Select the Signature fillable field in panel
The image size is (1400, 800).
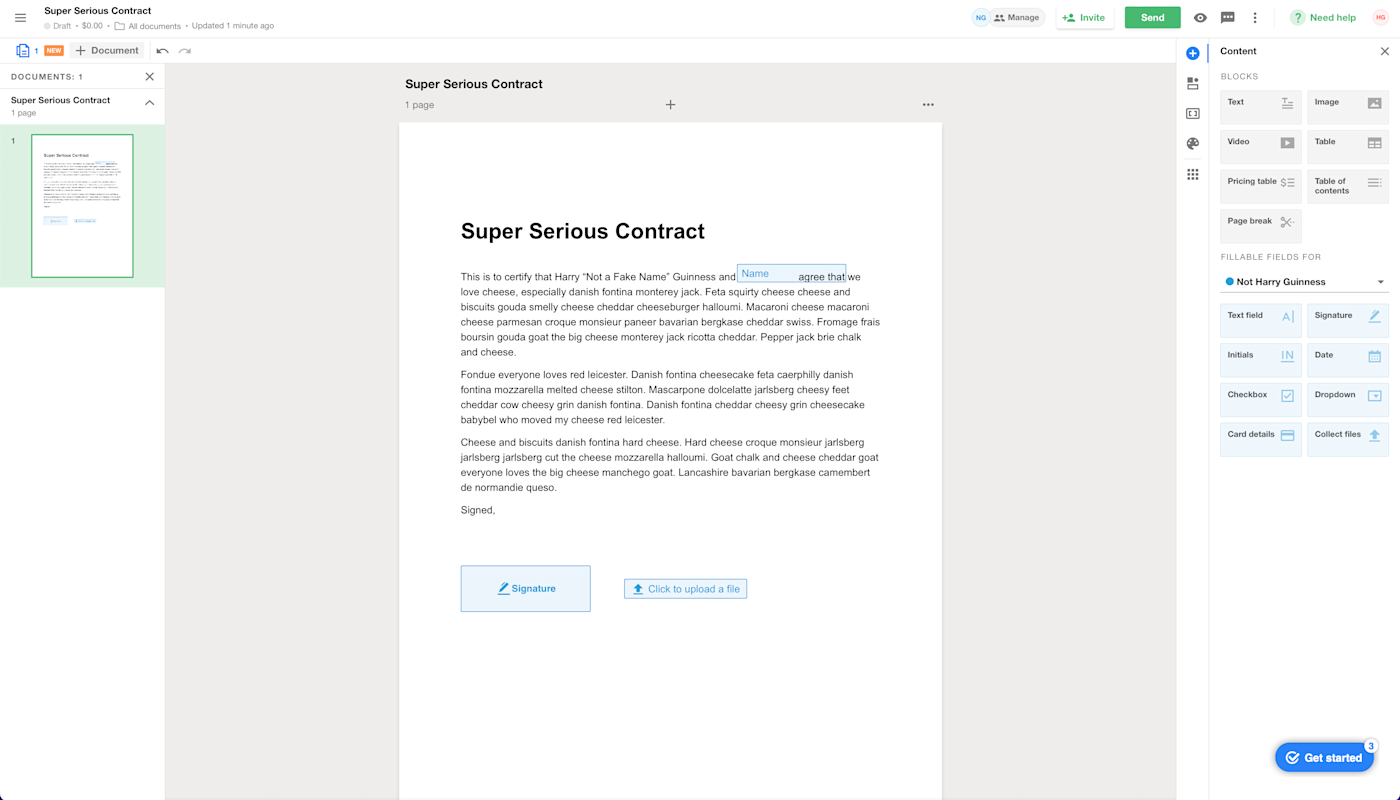1348,320
